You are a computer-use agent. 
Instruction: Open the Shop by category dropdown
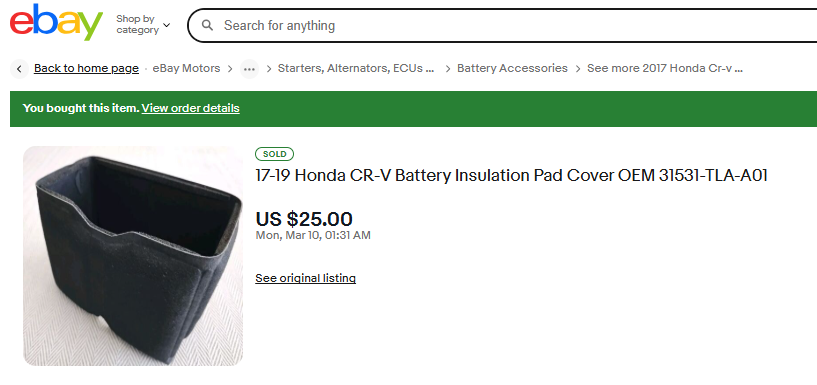tap(143, 24)
